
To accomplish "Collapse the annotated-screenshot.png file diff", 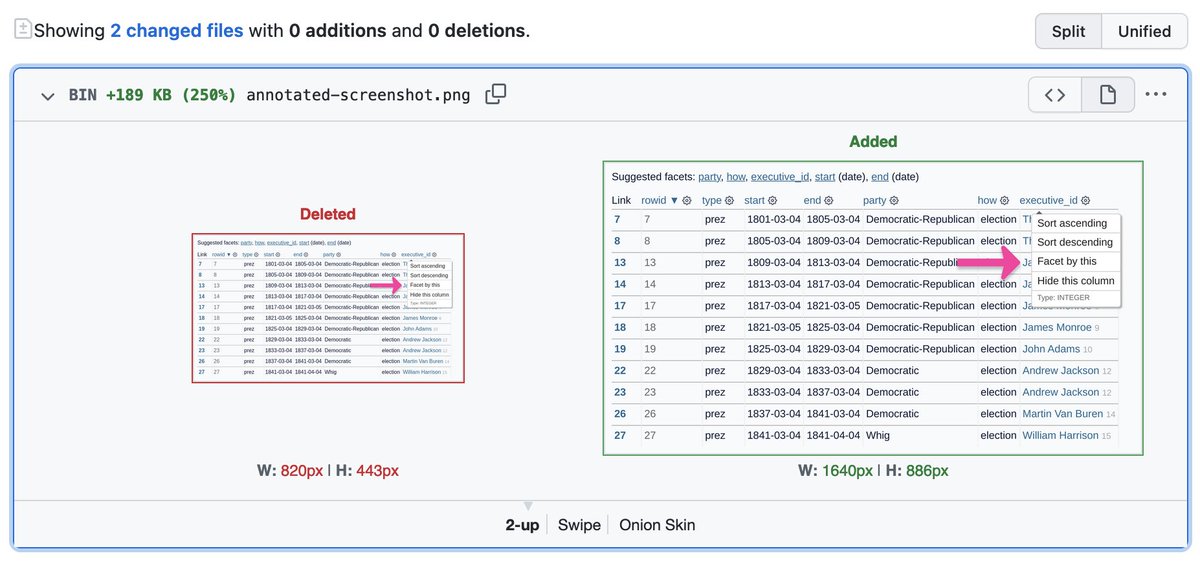I will (47, 96).
